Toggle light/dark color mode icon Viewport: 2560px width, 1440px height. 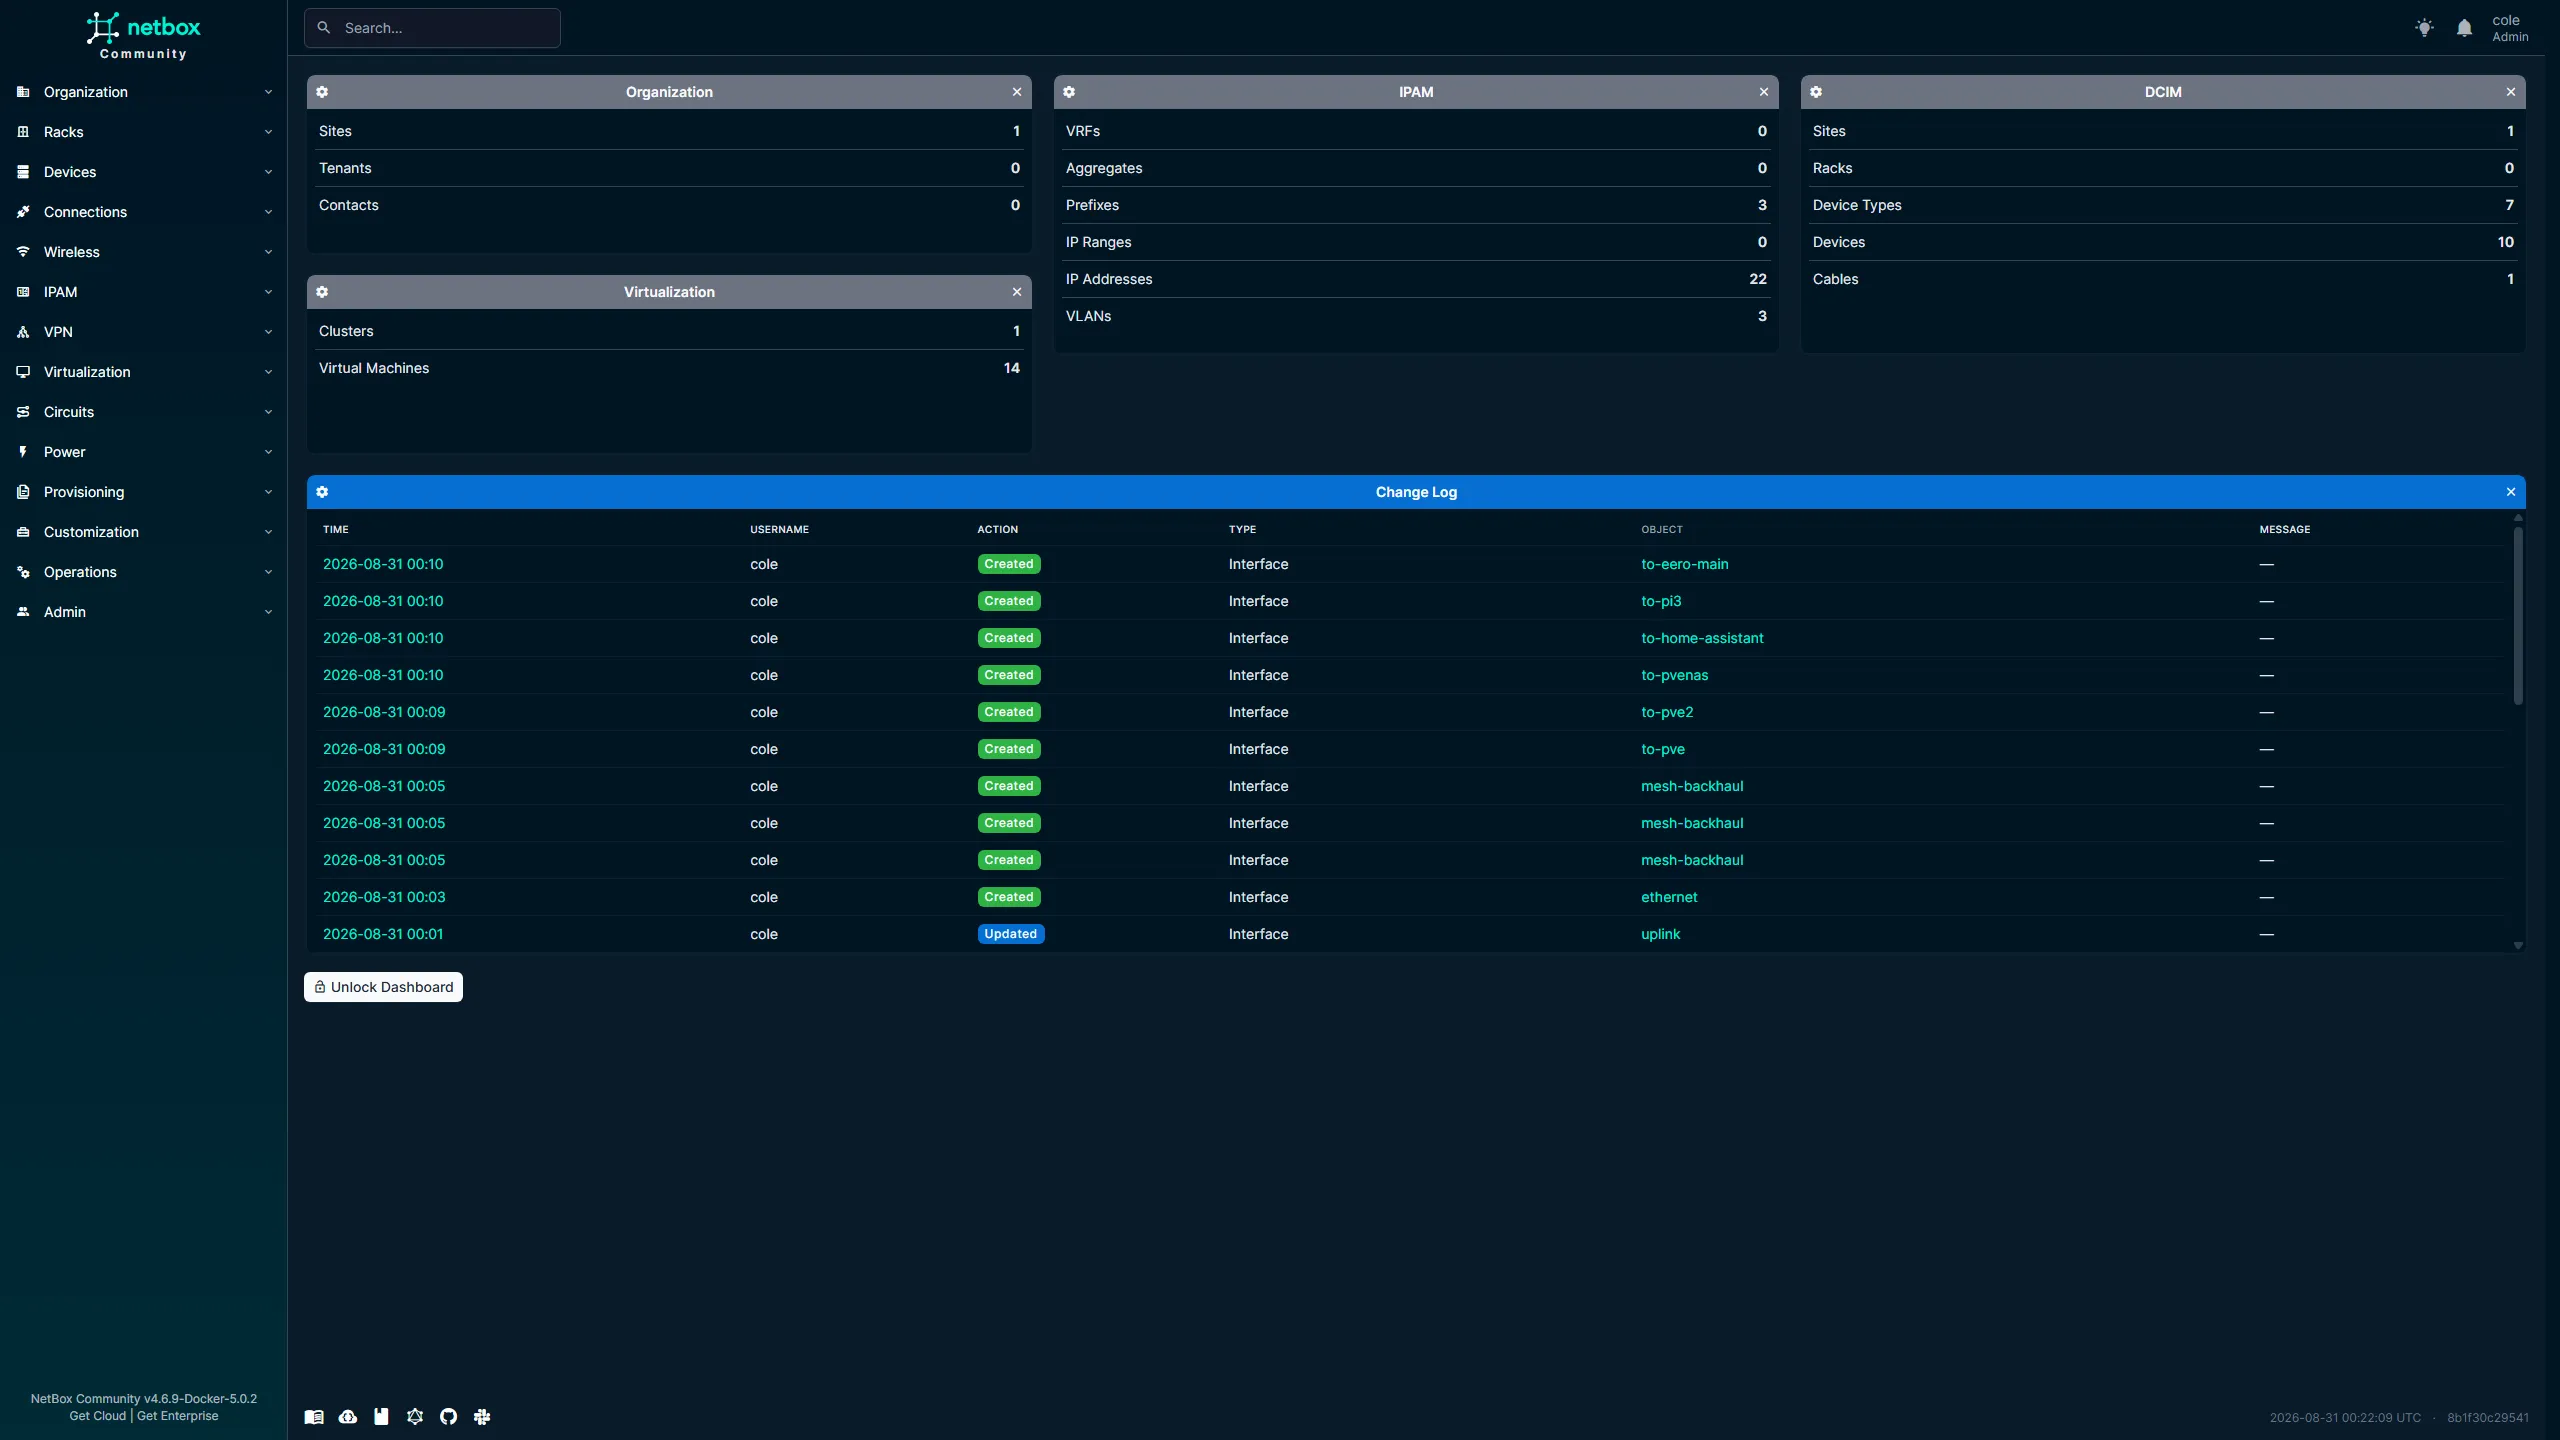tap(2424, 28)
